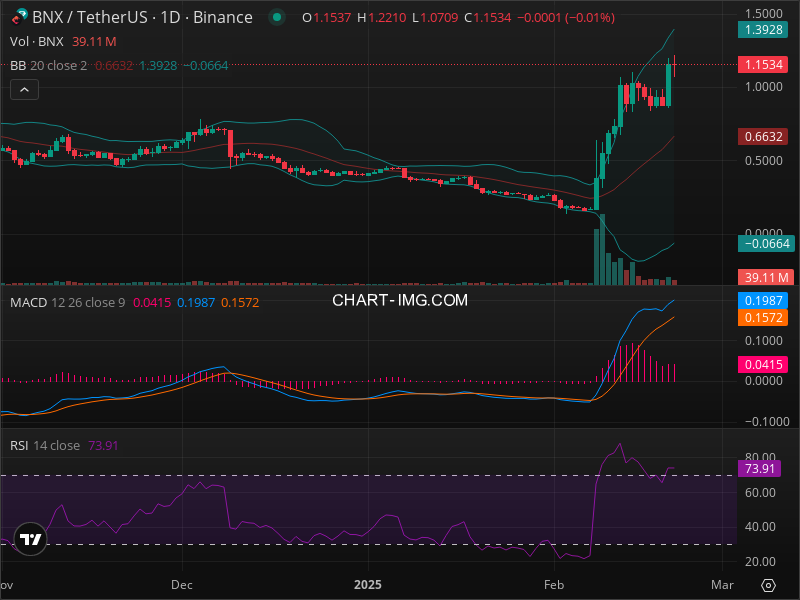Click the BNX coin logo icon
The height and width of the screenshot is (600, 800).
(19, 17)
